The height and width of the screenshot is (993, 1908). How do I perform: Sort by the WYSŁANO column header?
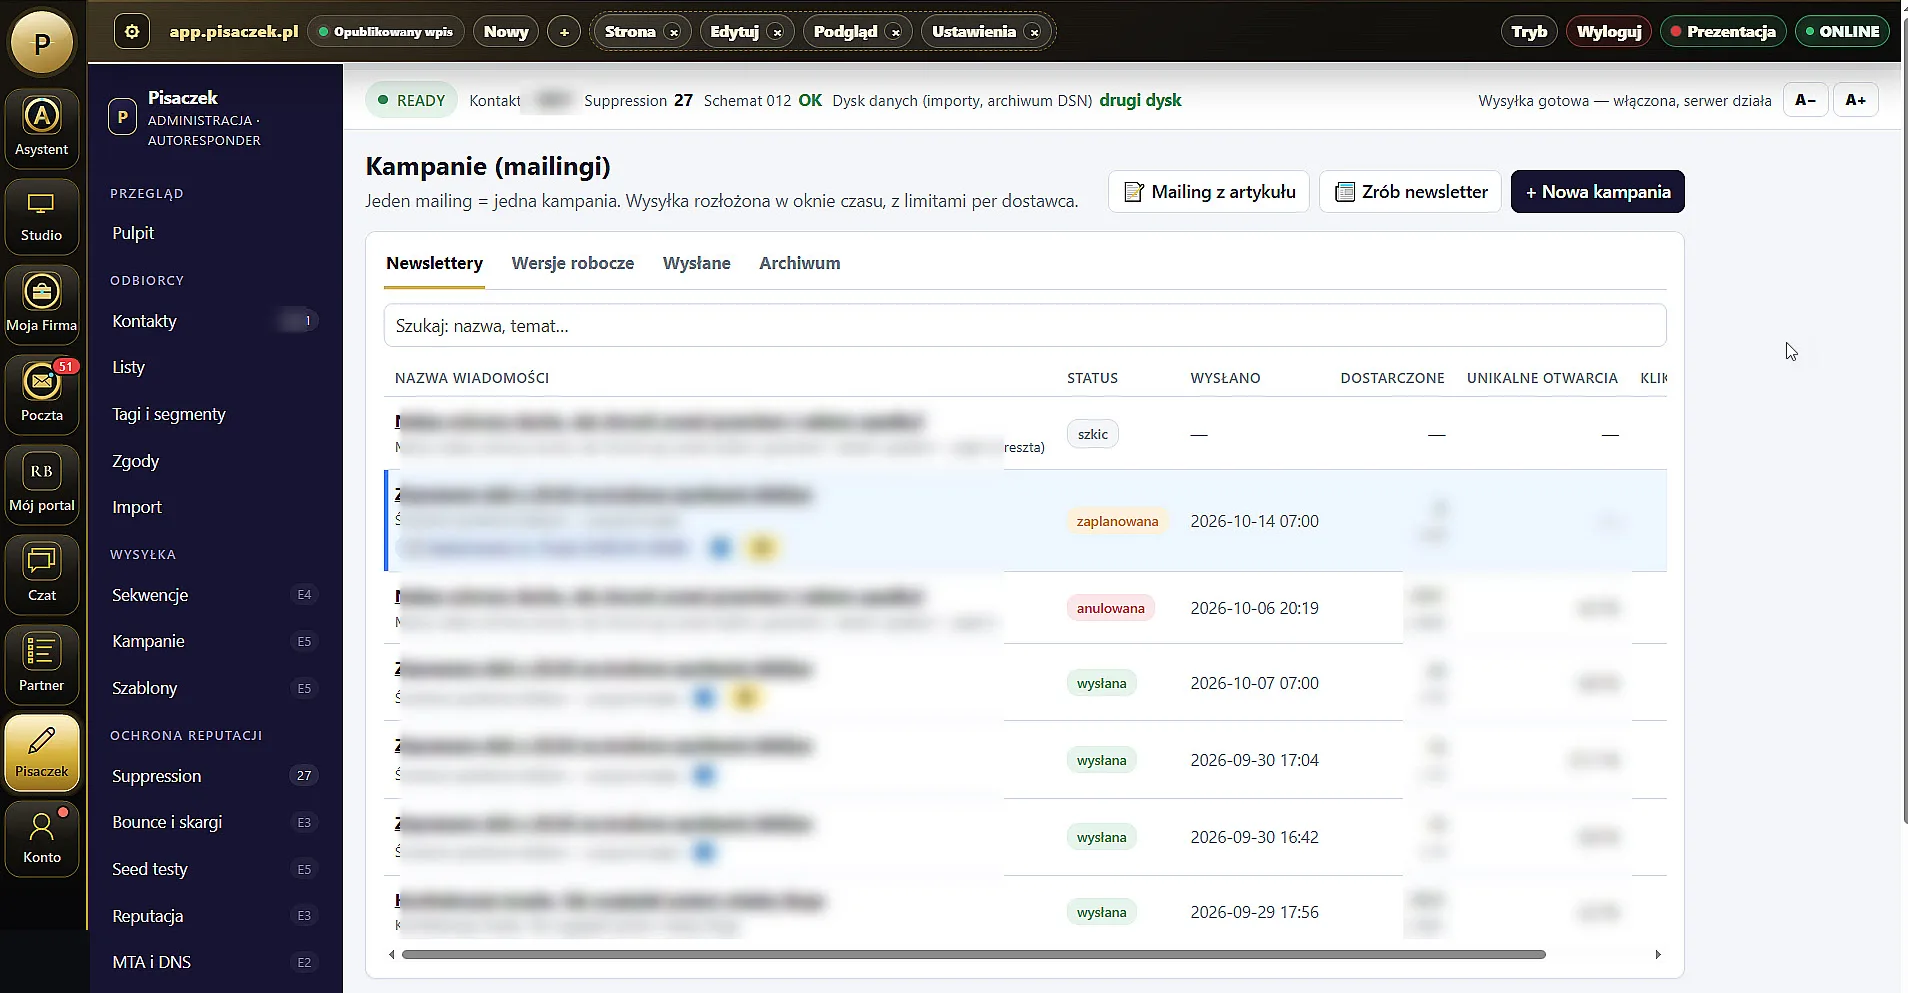tap(1225, 378)
